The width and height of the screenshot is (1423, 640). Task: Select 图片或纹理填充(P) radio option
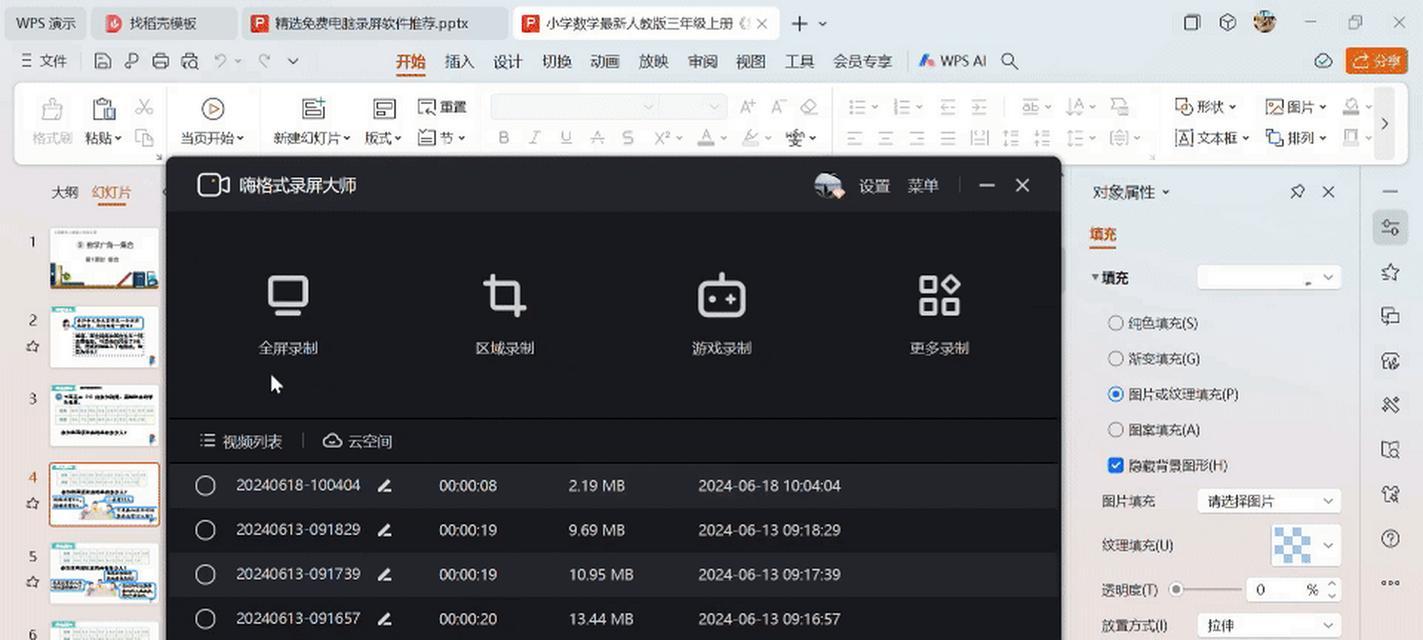coord(1173,394)
